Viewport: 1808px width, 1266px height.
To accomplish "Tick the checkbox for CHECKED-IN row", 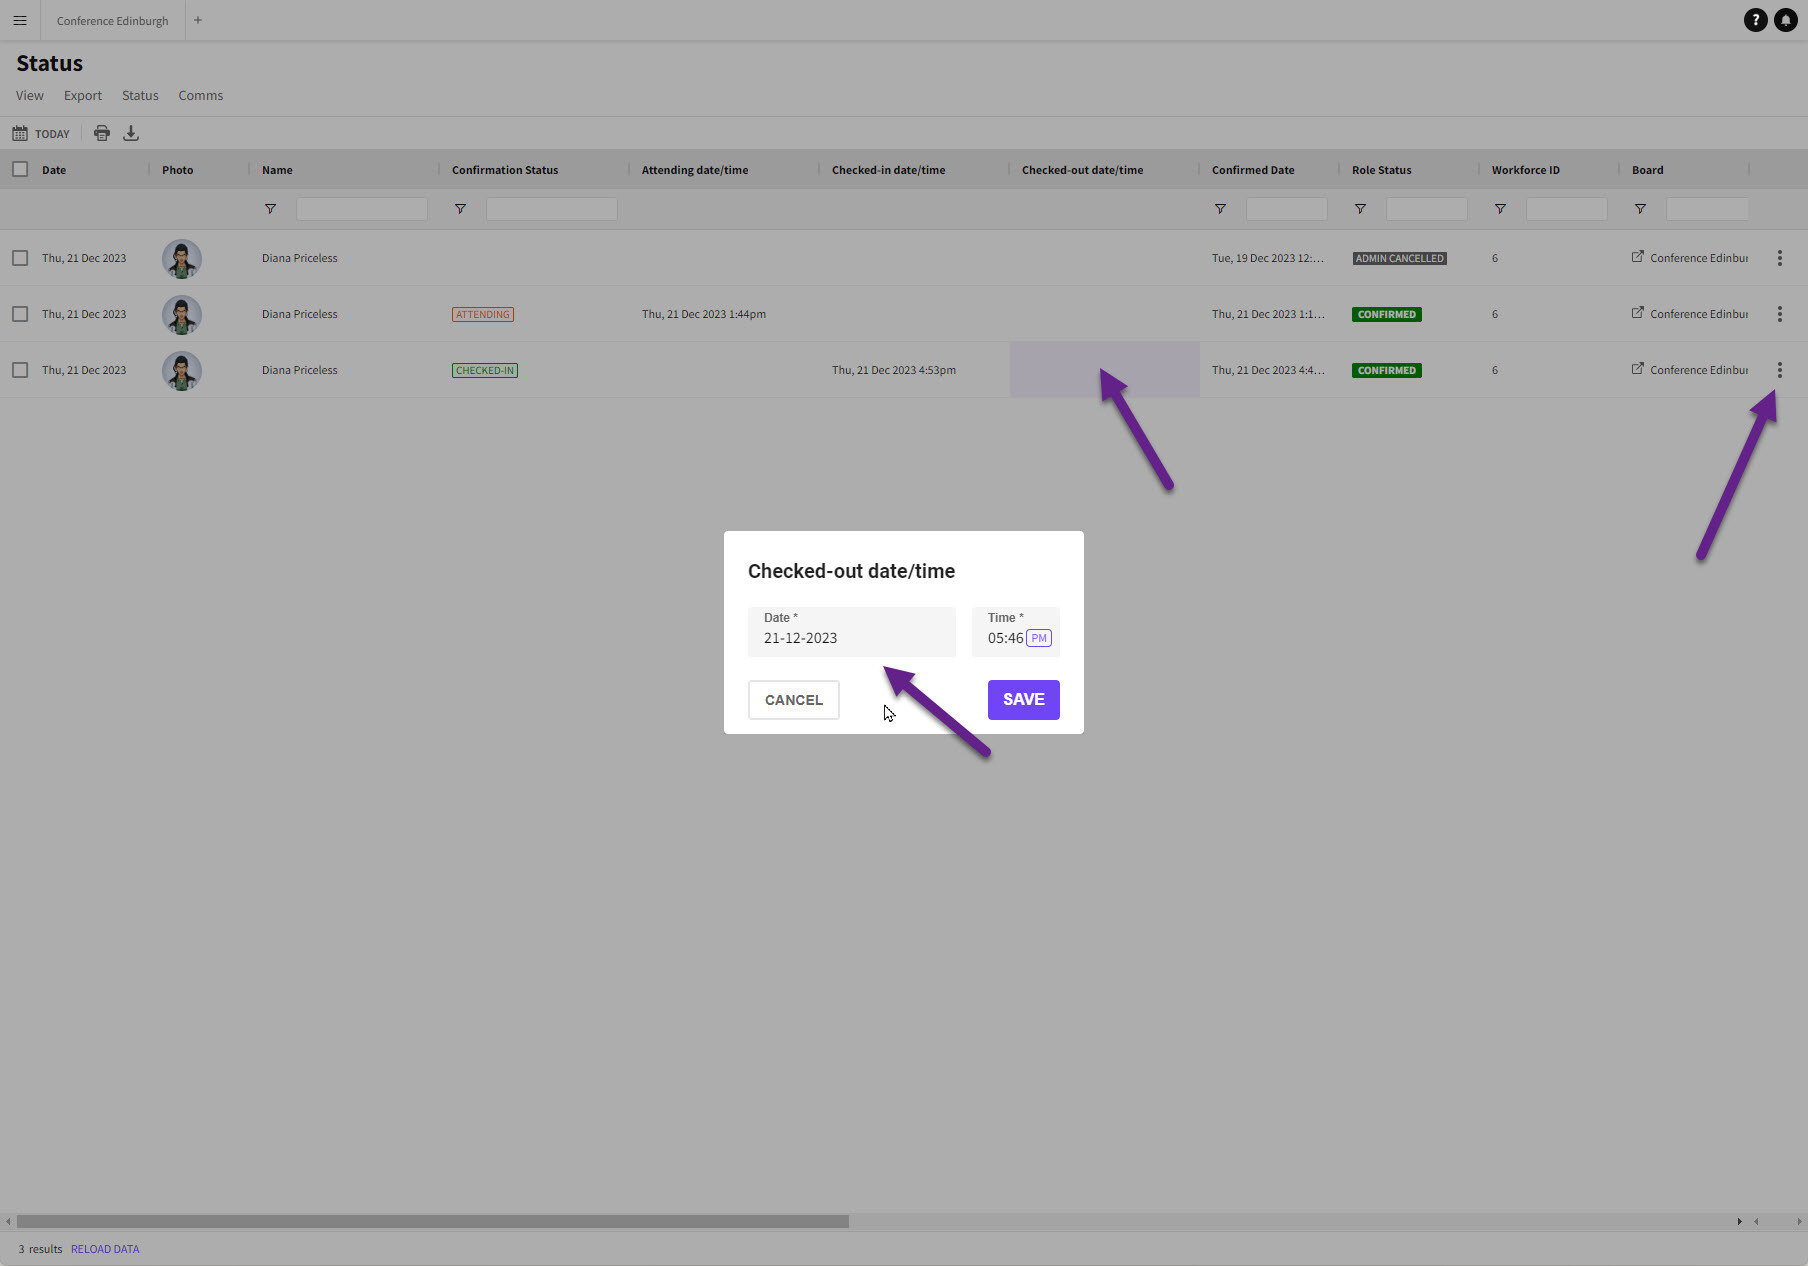I will (x=20, y=370).
